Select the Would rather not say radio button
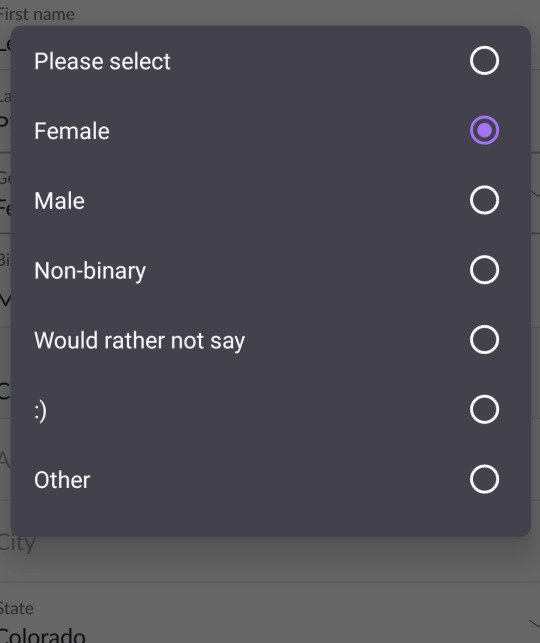 pyautogui.click(x=484, y=340)
